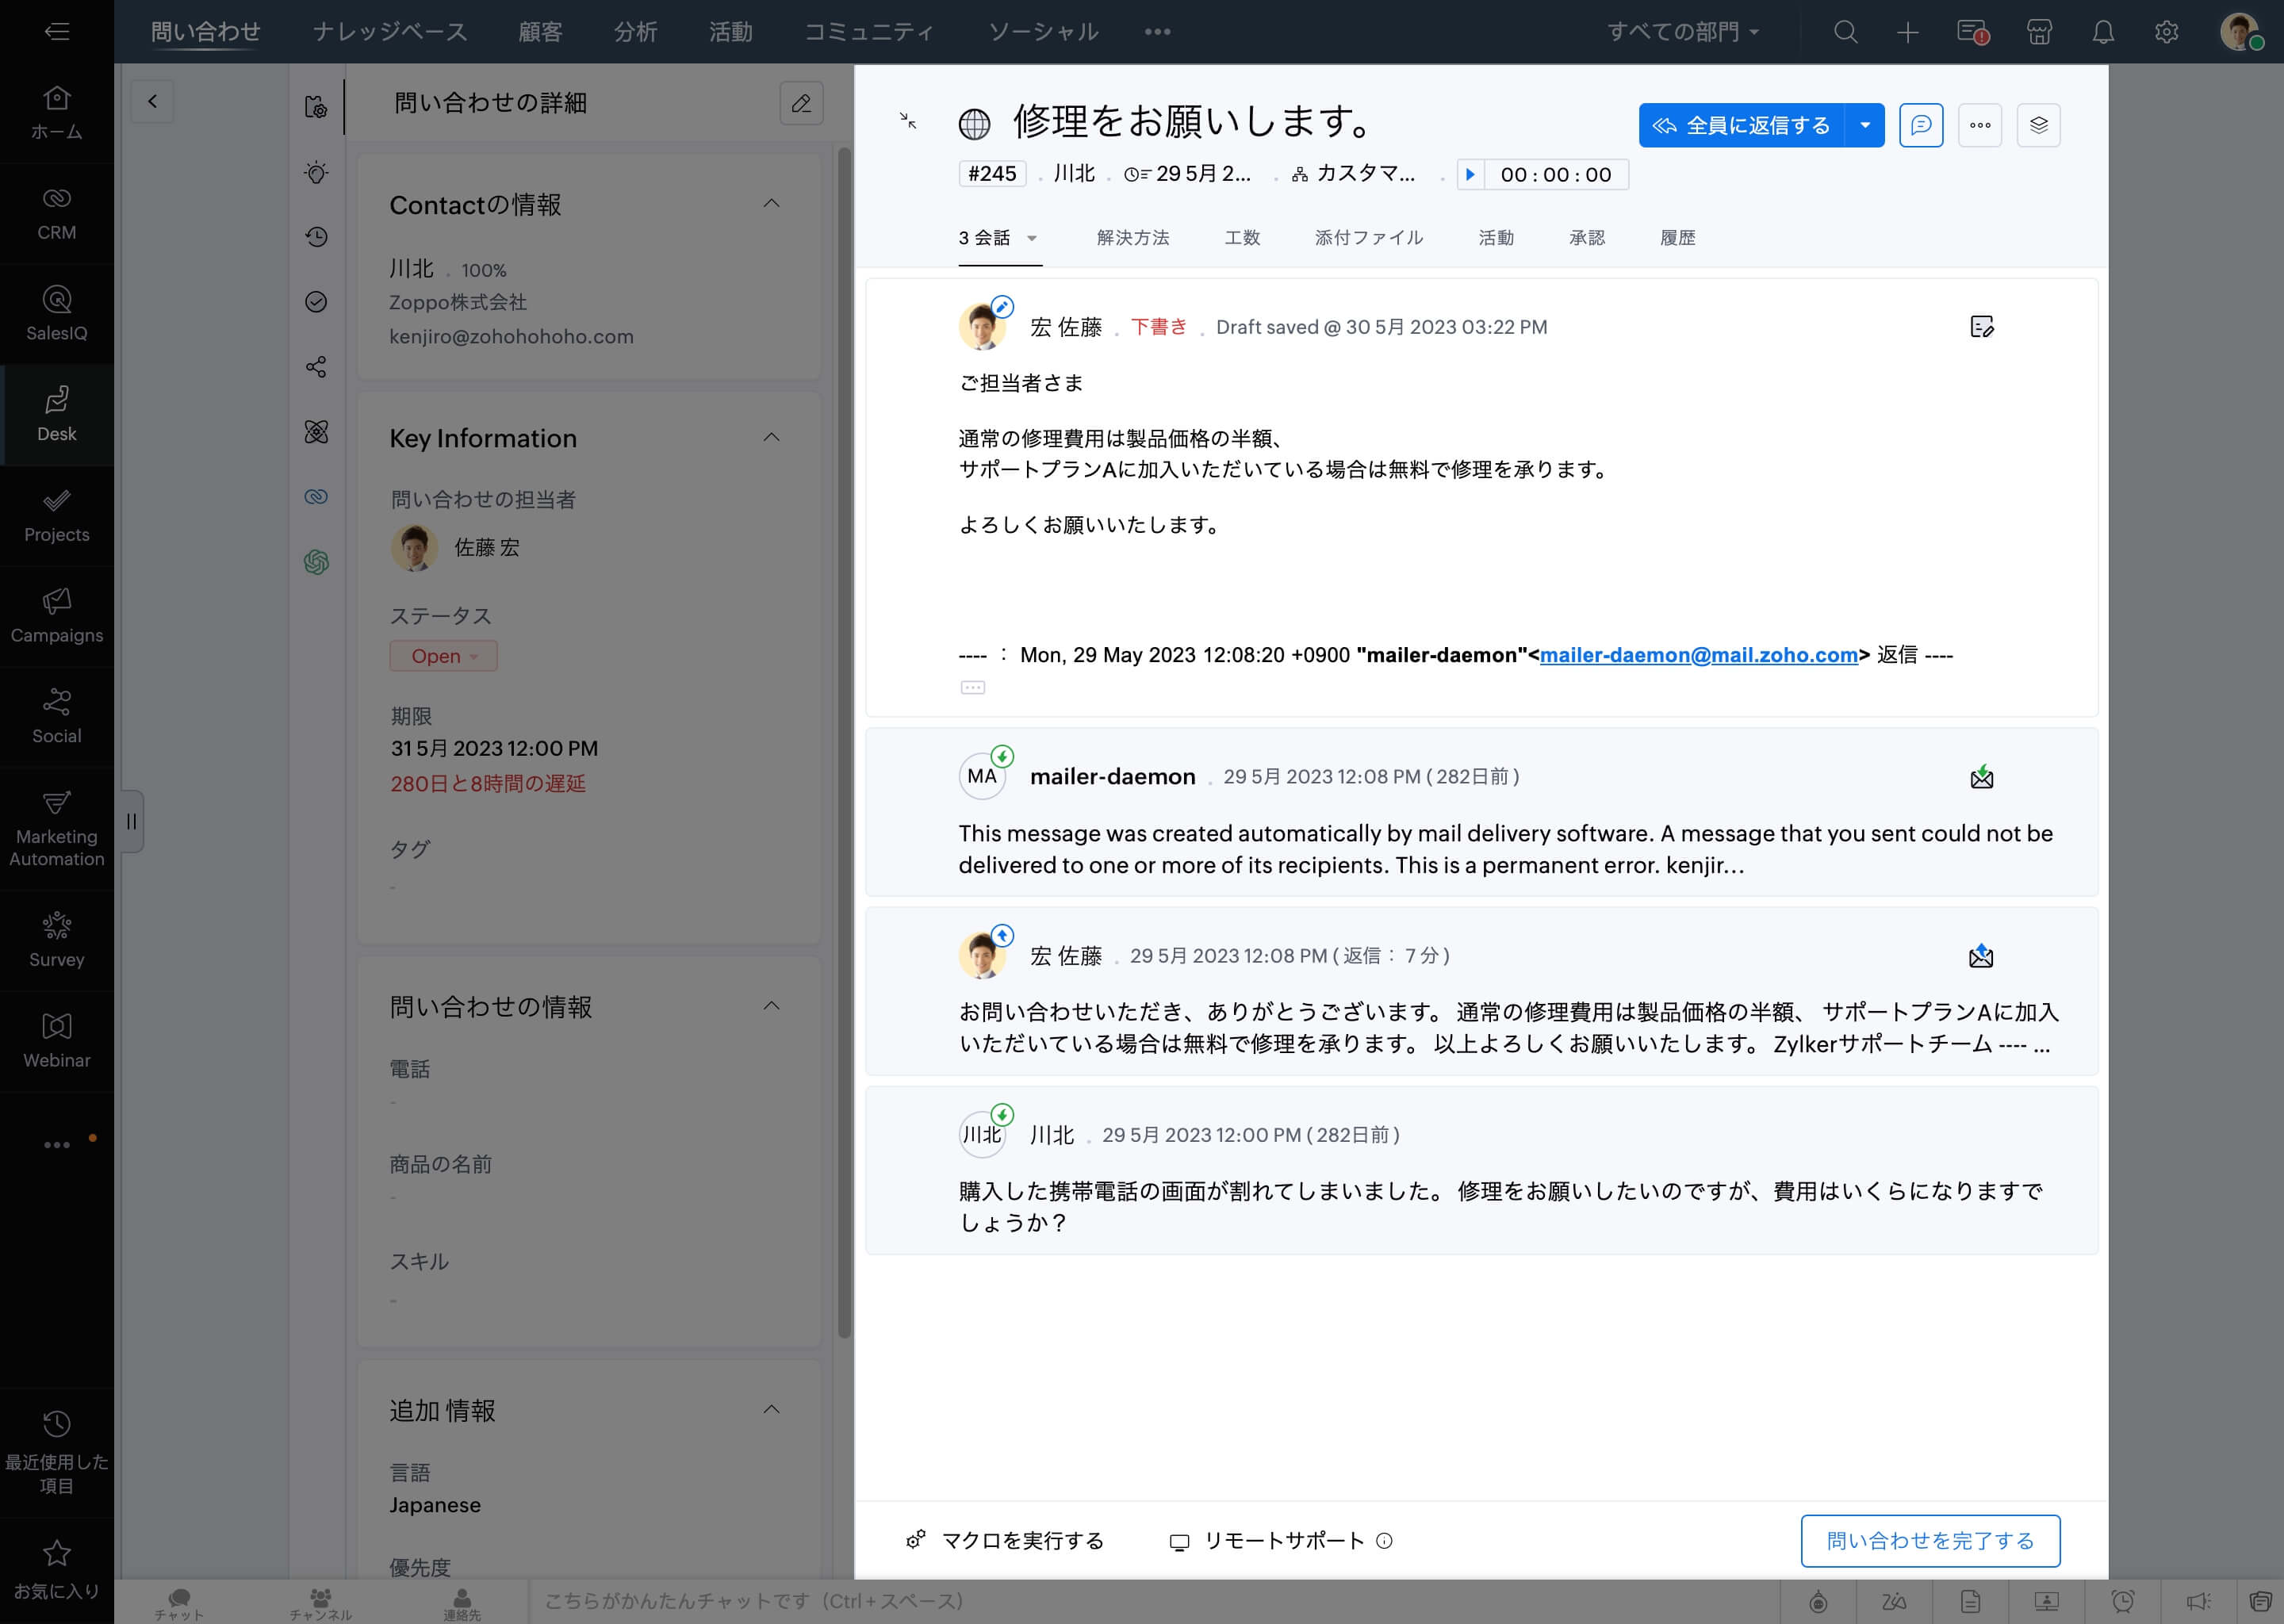The width and height of the screenshot is (2284, 1624).
Task: Open the ticket history clock icon in side strip
Action: pyautogui.click(x=316, y=237)
